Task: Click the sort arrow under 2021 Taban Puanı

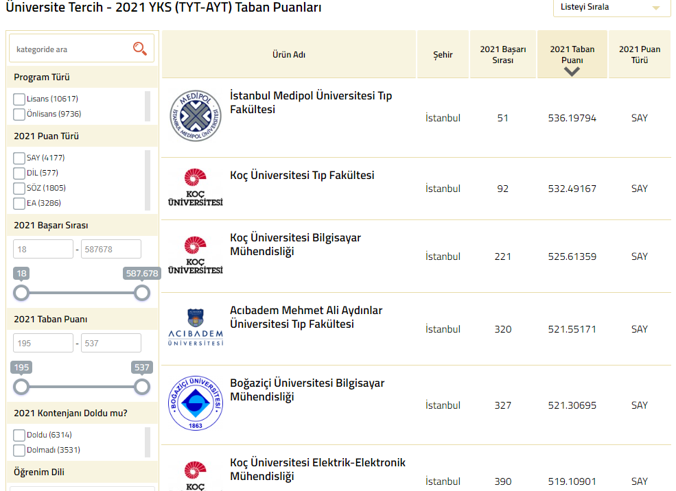Action: (572, 72)
